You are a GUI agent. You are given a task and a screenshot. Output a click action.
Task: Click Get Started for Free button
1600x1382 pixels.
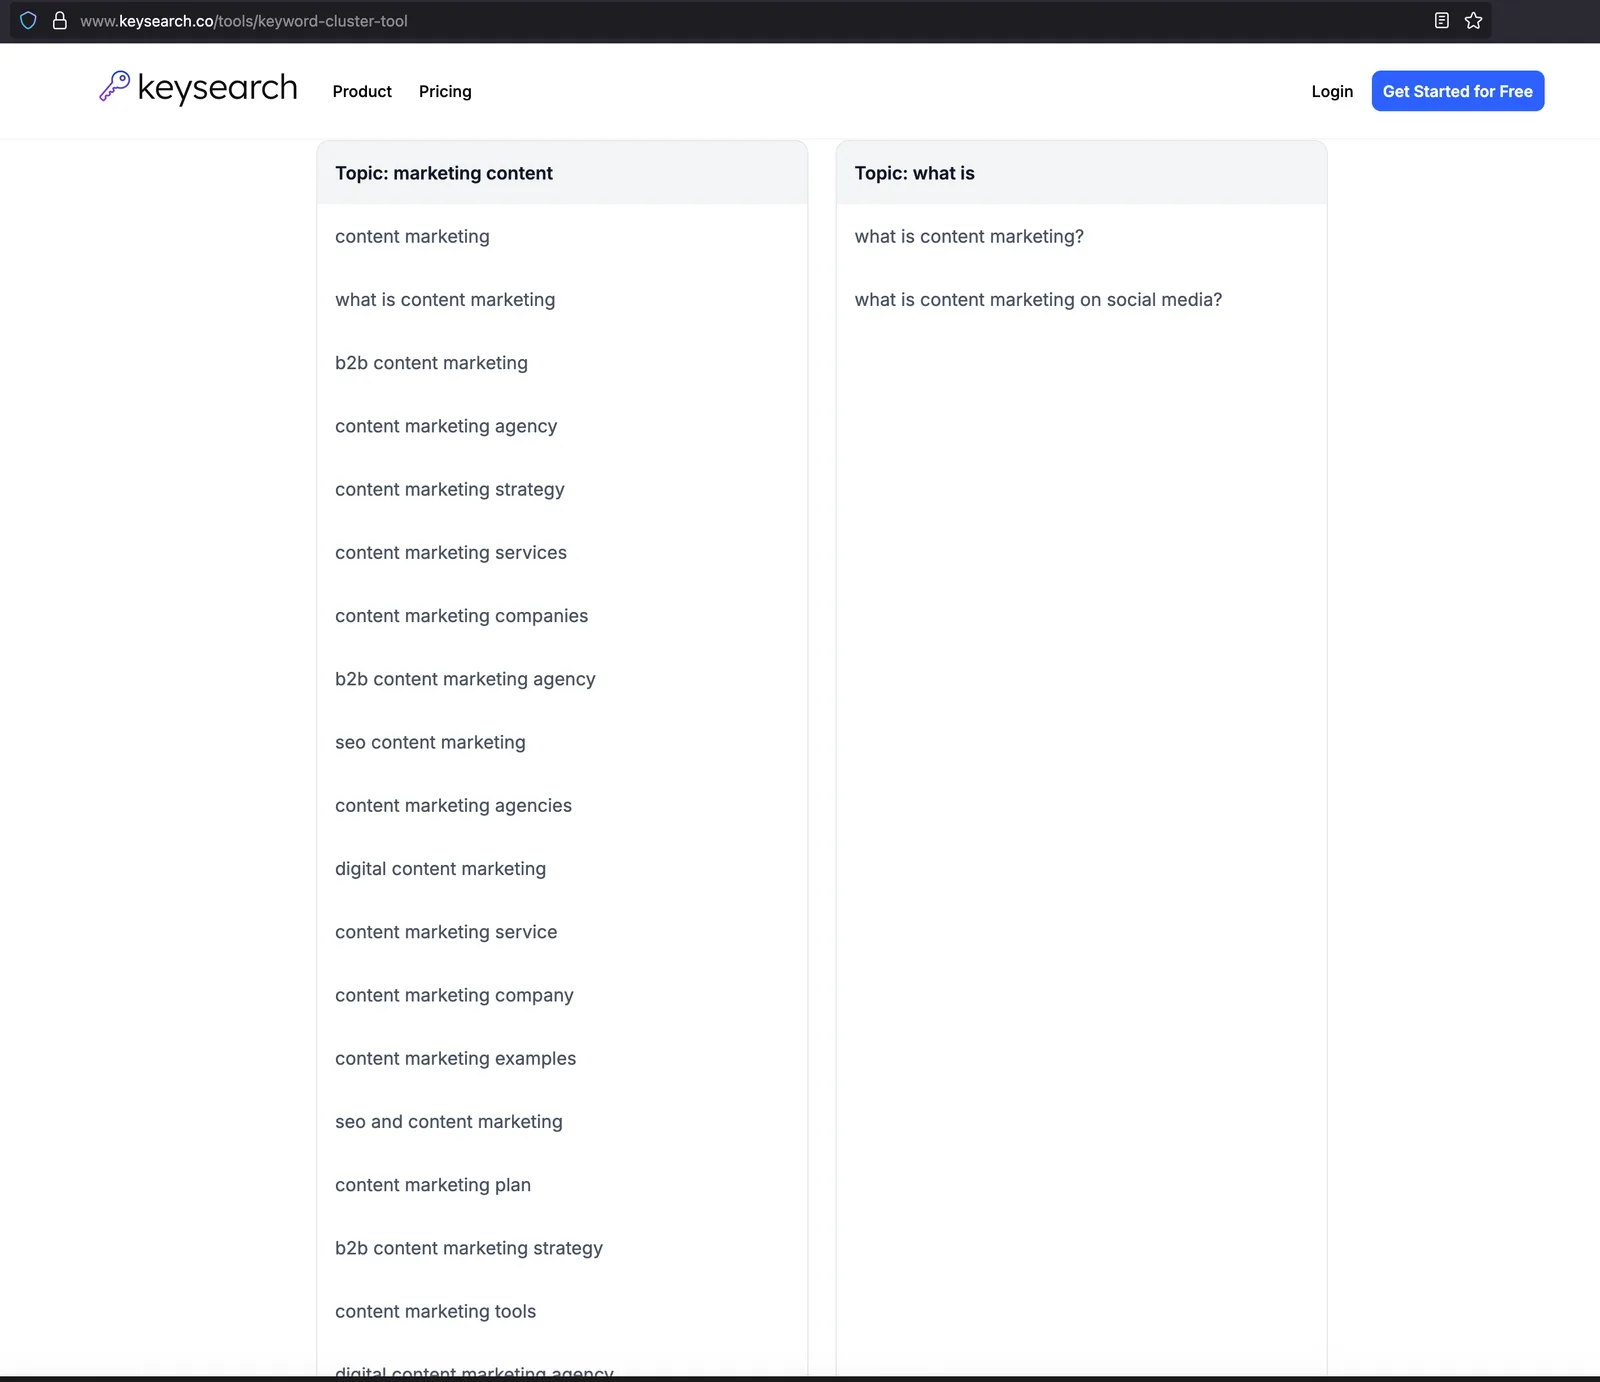(1457, 91)
